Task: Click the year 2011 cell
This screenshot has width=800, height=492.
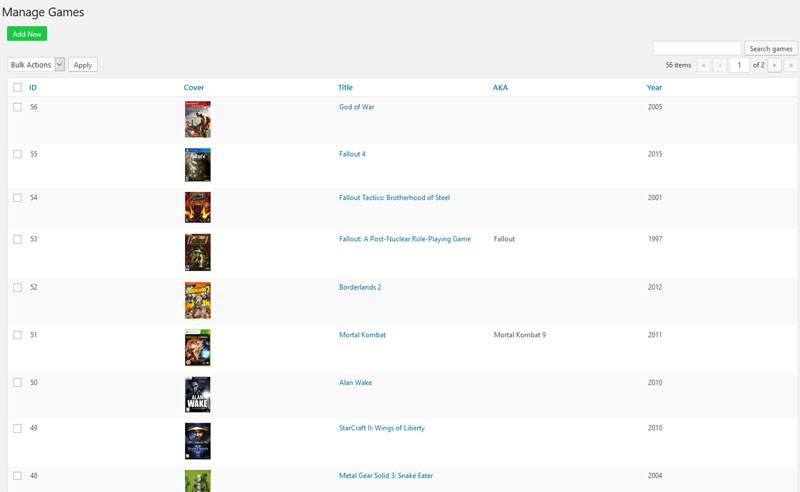Action: pyautogui.click(x=655, y=335)
